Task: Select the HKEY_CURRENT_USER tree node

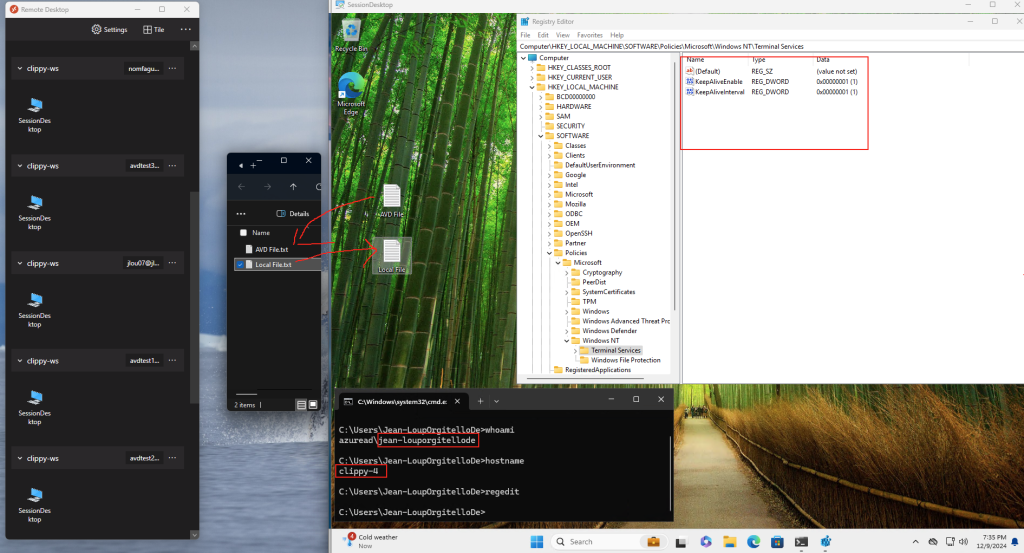Action: tap(579, 77)
